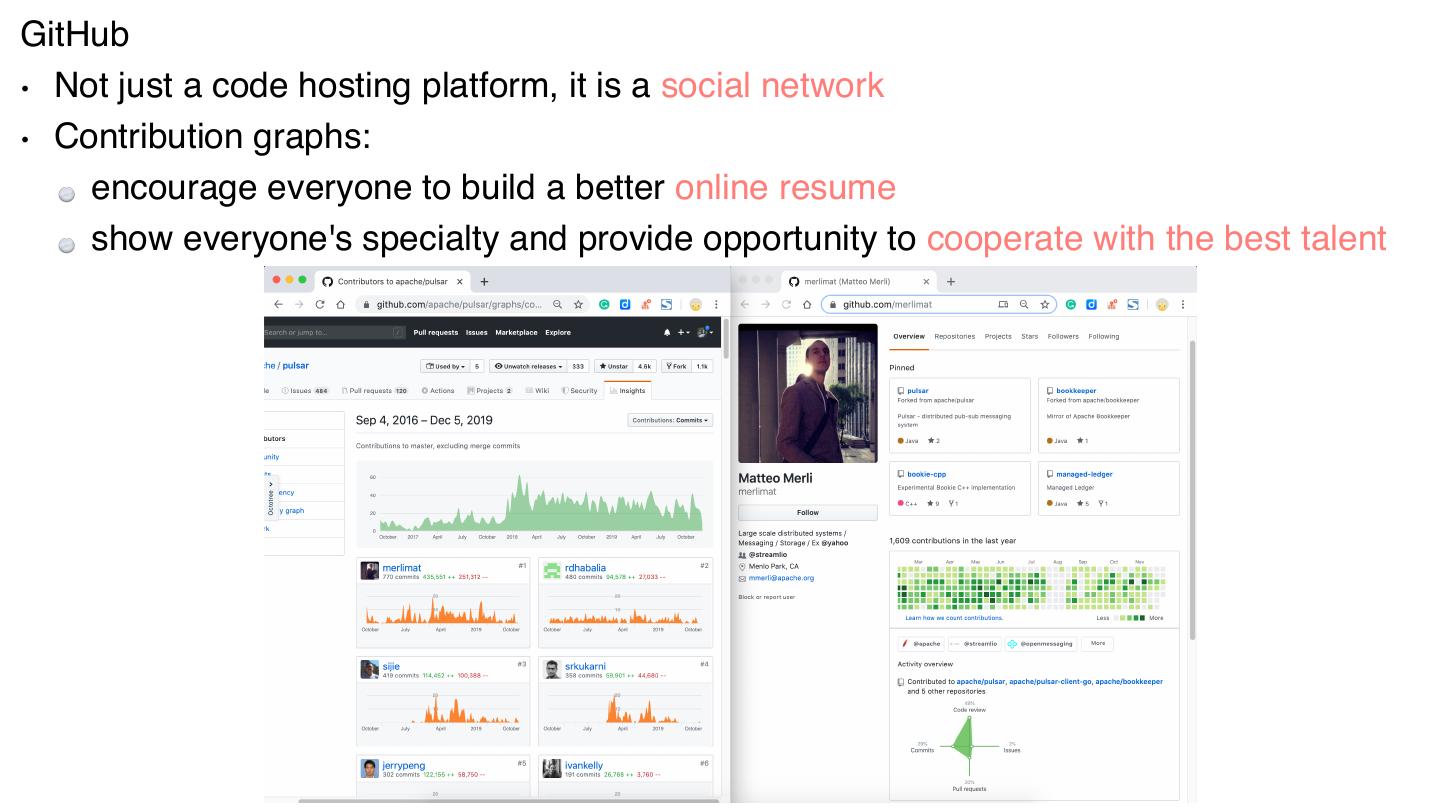The height and width of the screenshot is (810, 1440).
Task: Switch to the Security tab
Action: click(x=580, y=391)
